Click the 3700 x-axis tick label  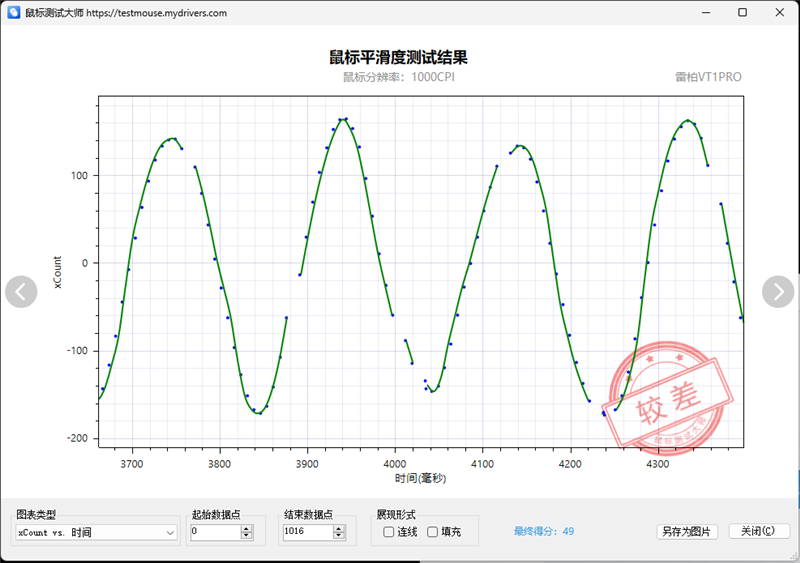pos(132,464)
